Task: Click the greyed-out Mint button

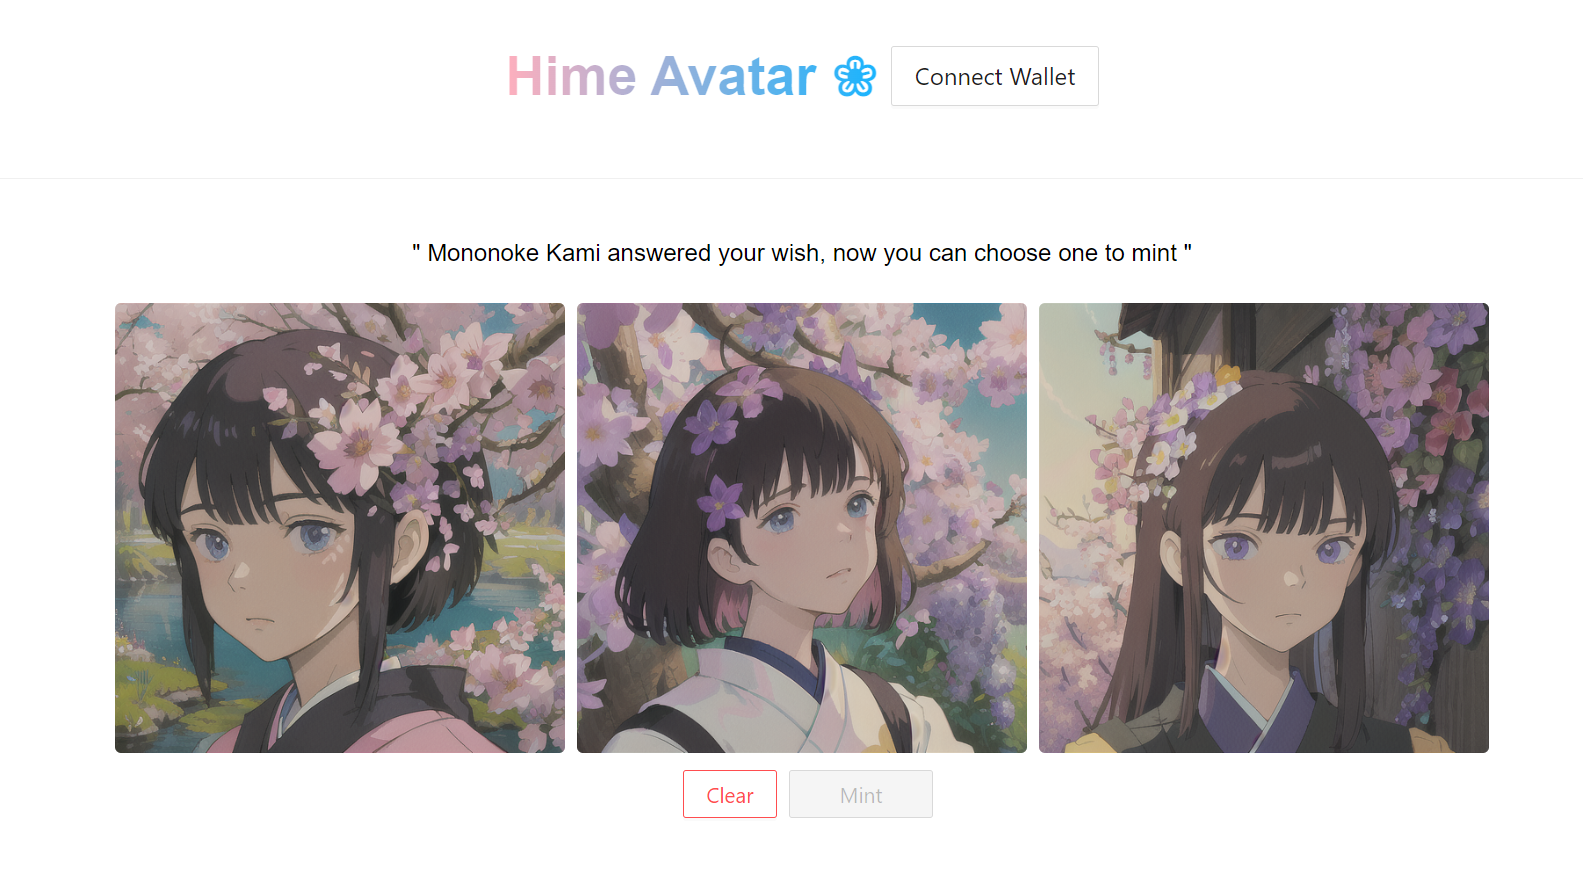Action: point(861,794)
